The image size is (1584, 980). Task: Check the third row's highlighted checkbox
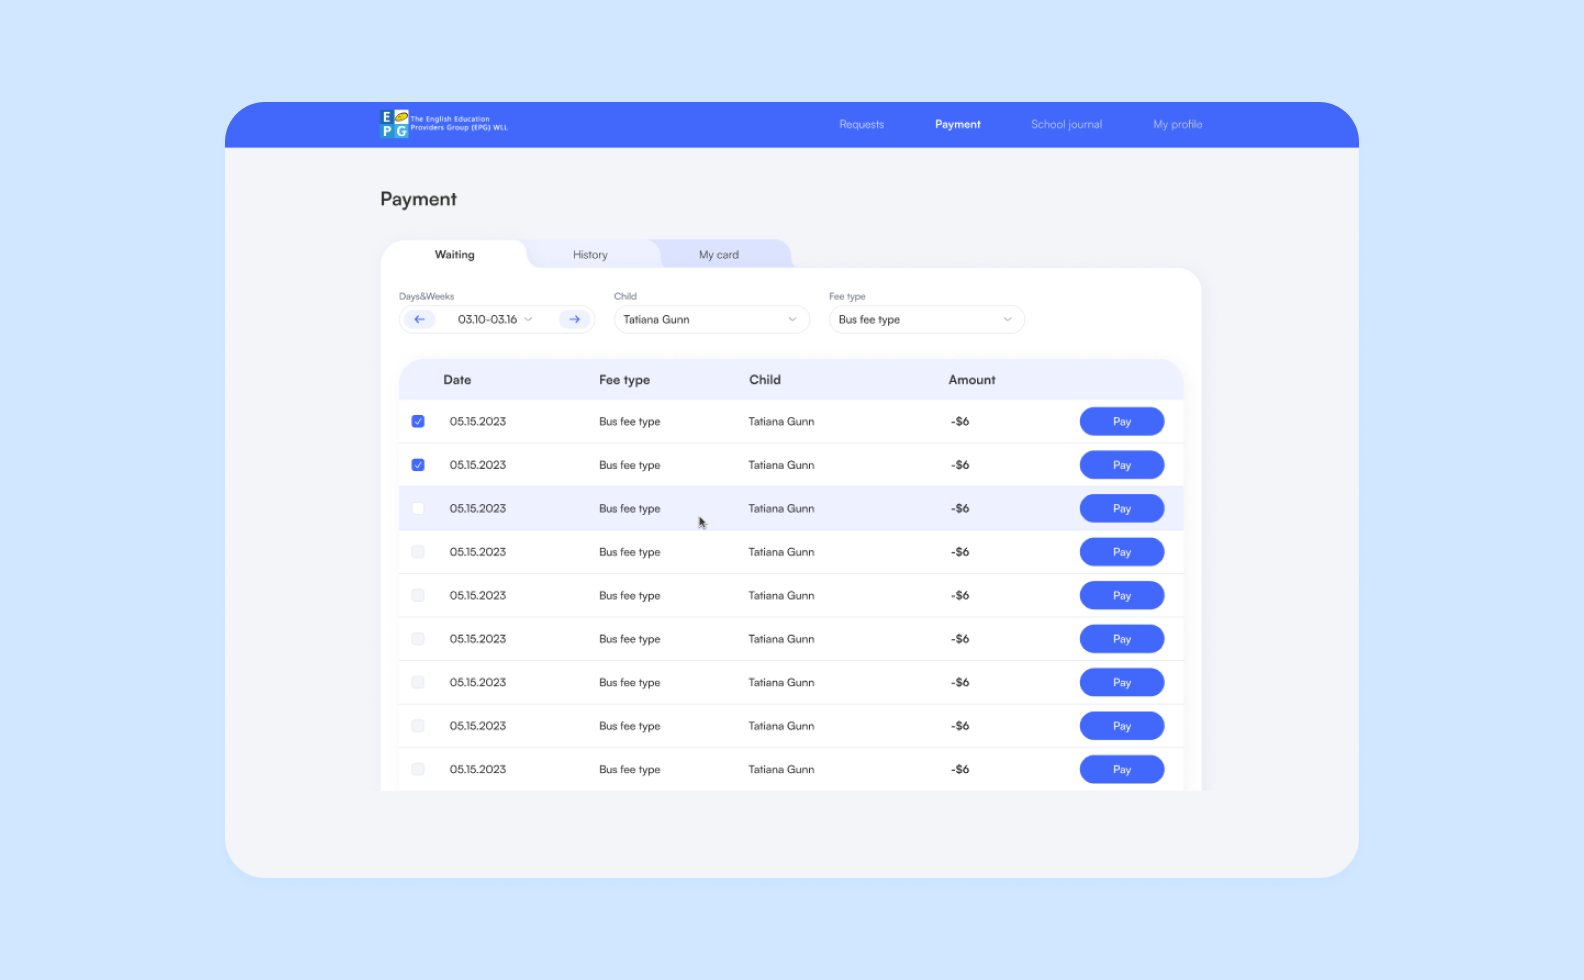[x=418, y=508]
